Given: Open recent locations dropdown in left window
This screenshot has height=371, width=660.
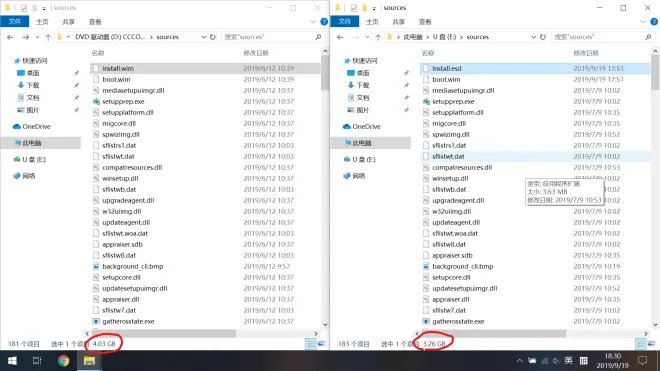Looking at the screenshot, I should (x=37, y=37).
